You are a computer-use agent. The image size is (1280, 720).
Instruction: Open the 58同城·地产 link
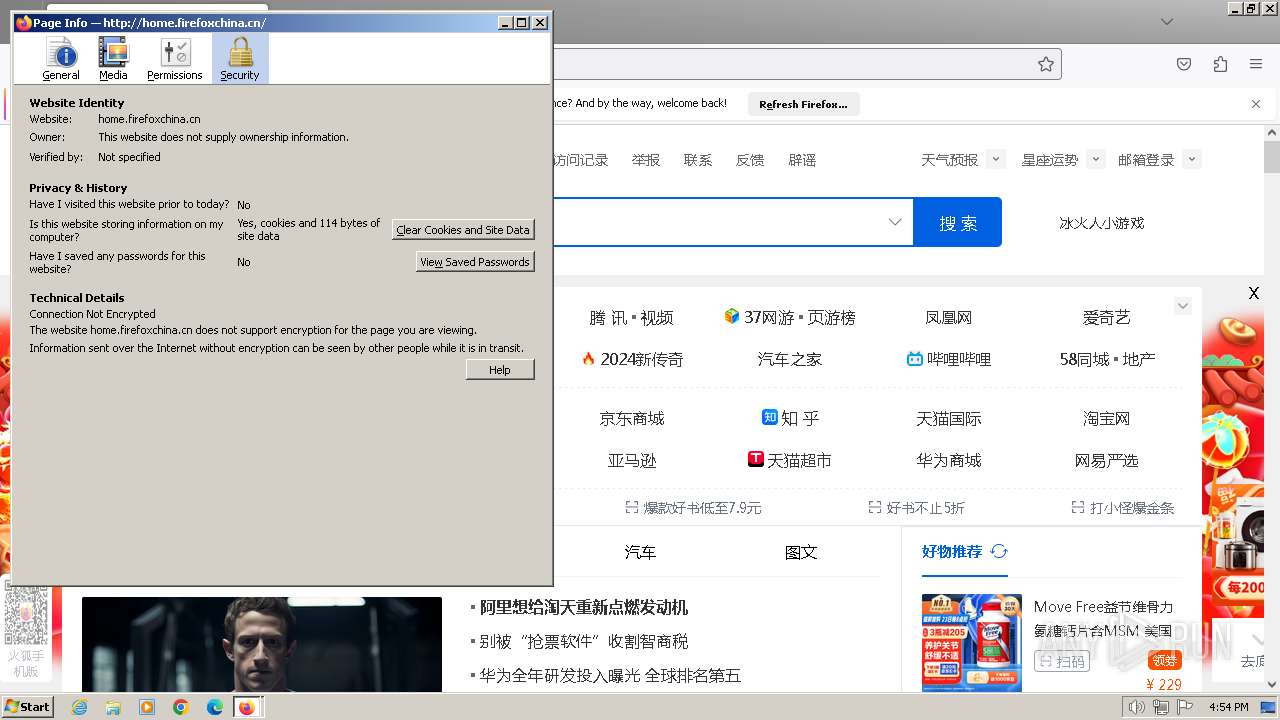point(1107,359)
